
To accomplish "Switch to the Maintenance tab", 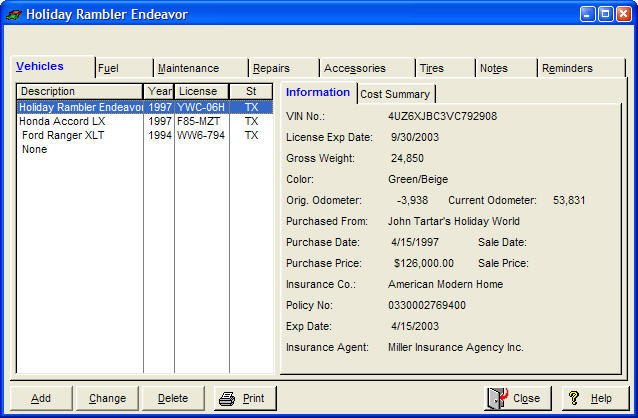I will (x=188, y=68).
